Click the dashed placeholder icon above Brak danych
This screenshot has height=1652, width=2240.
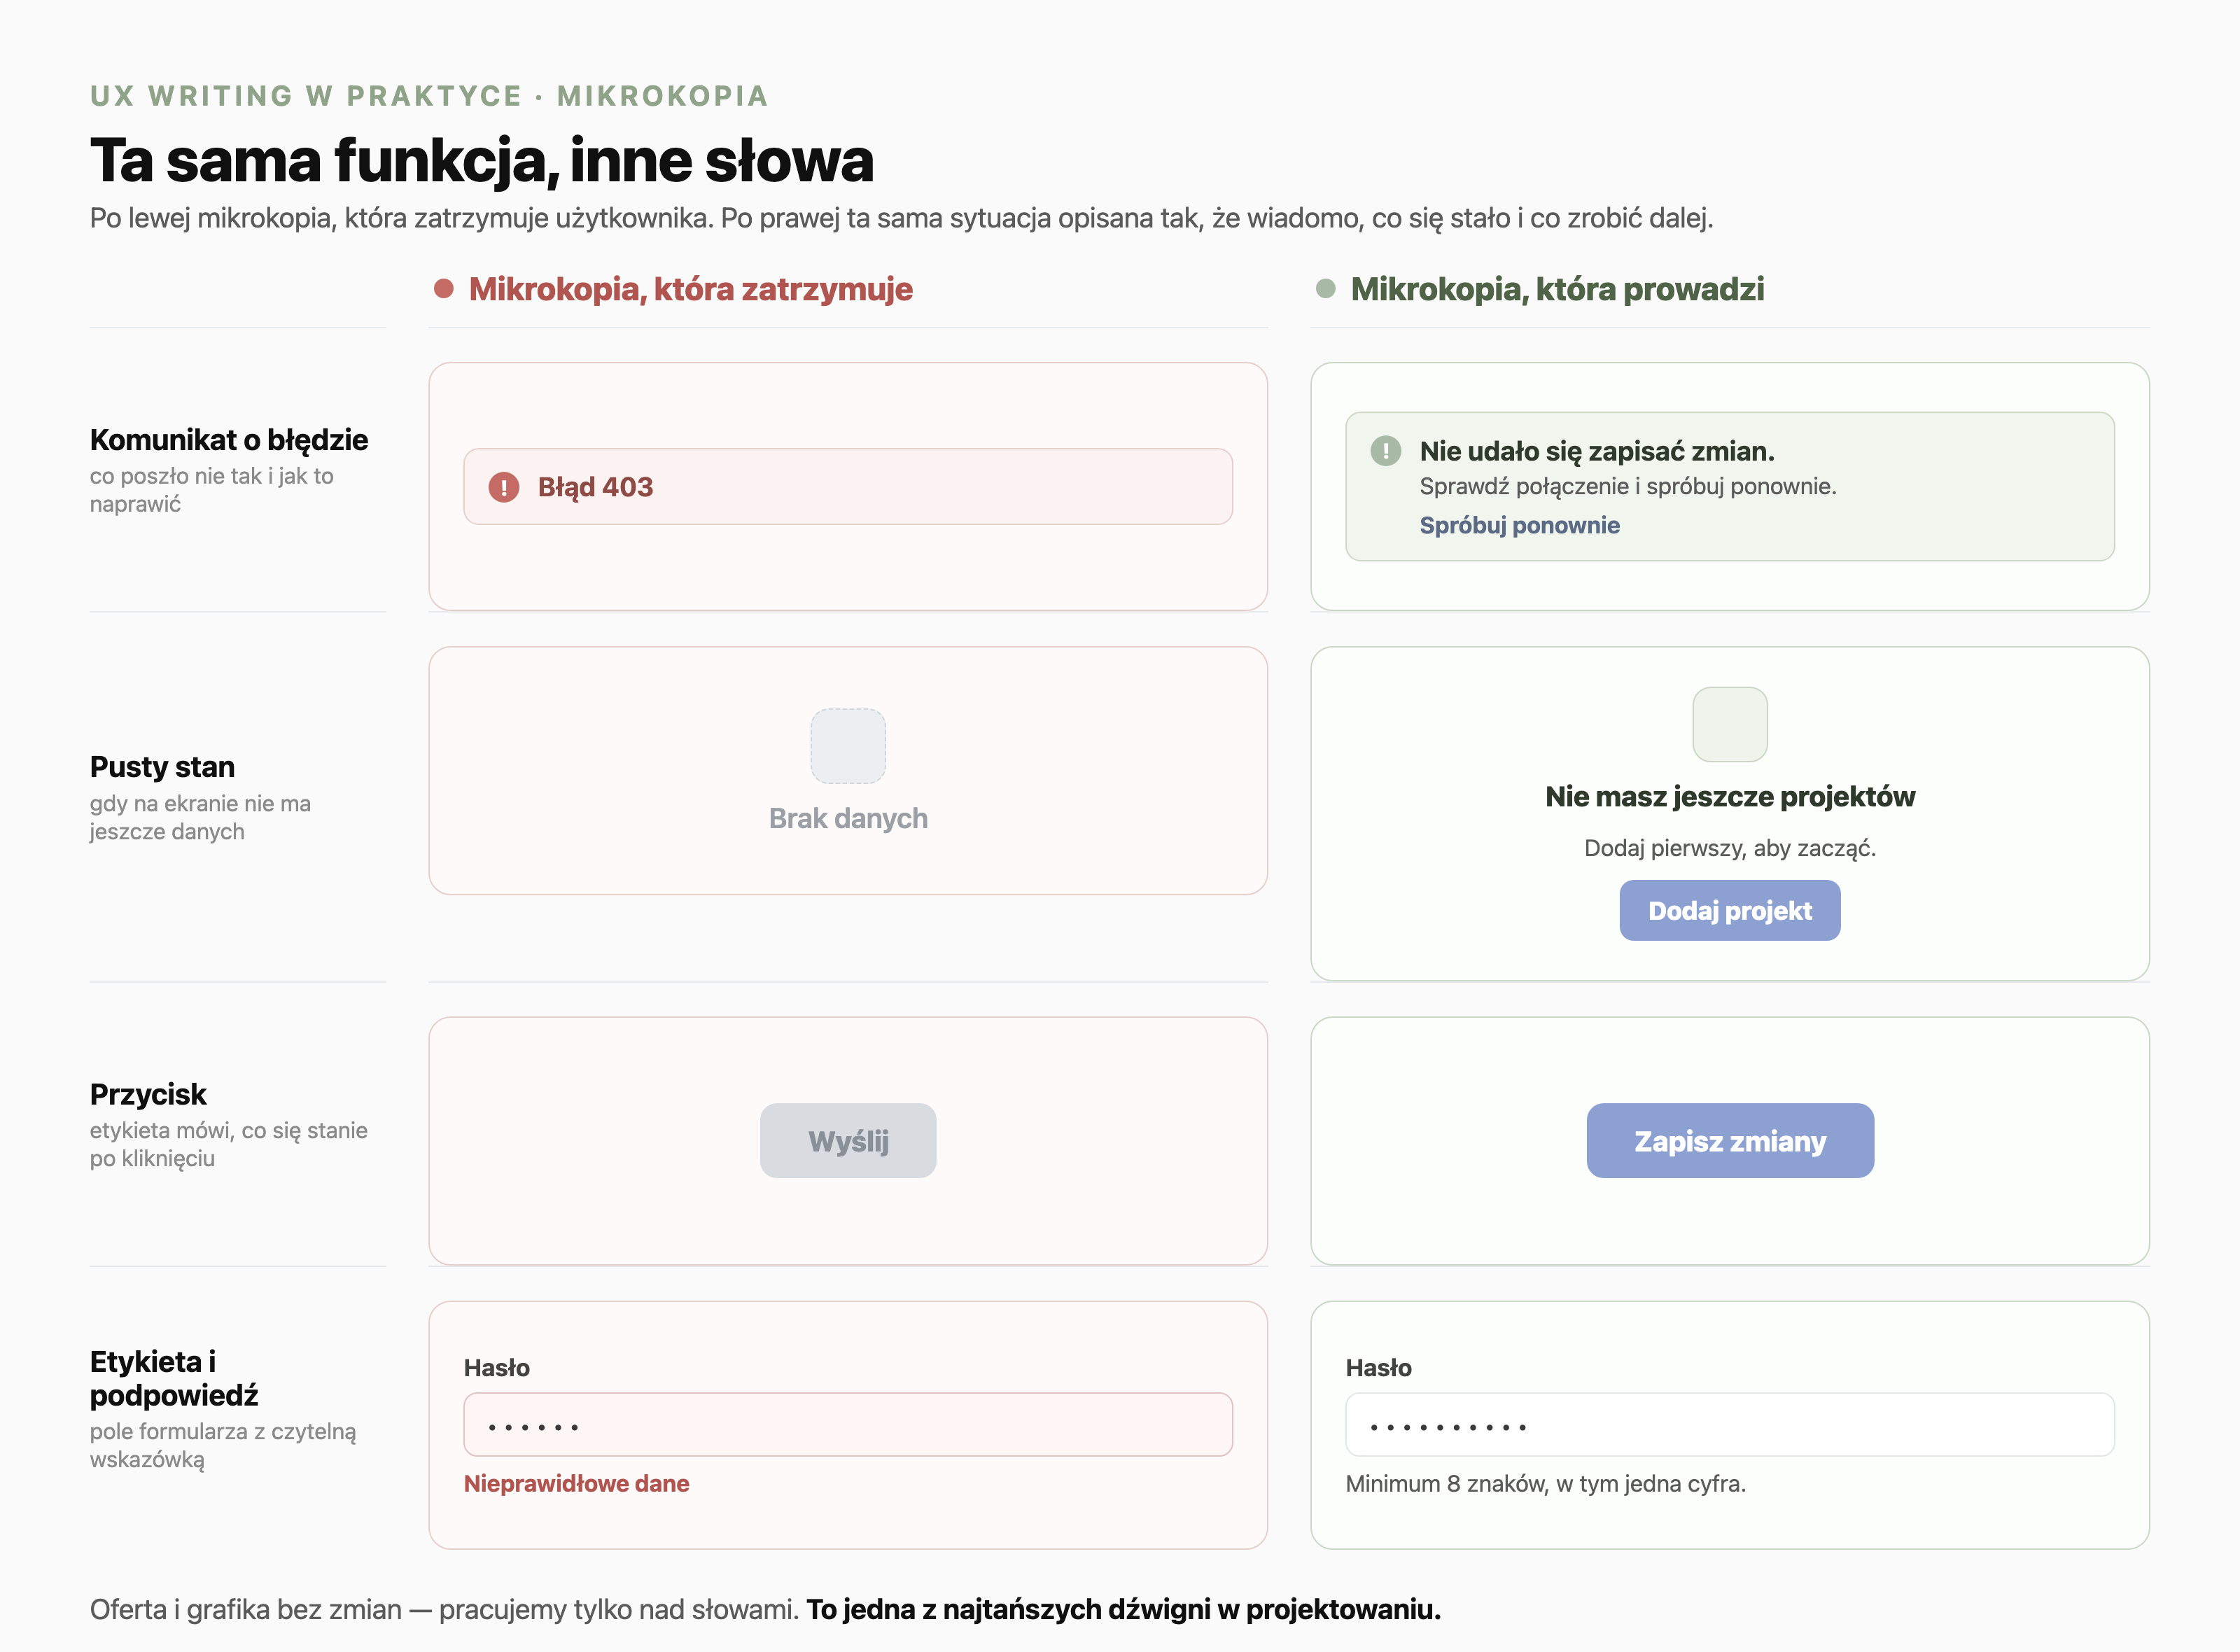point(848,746)
